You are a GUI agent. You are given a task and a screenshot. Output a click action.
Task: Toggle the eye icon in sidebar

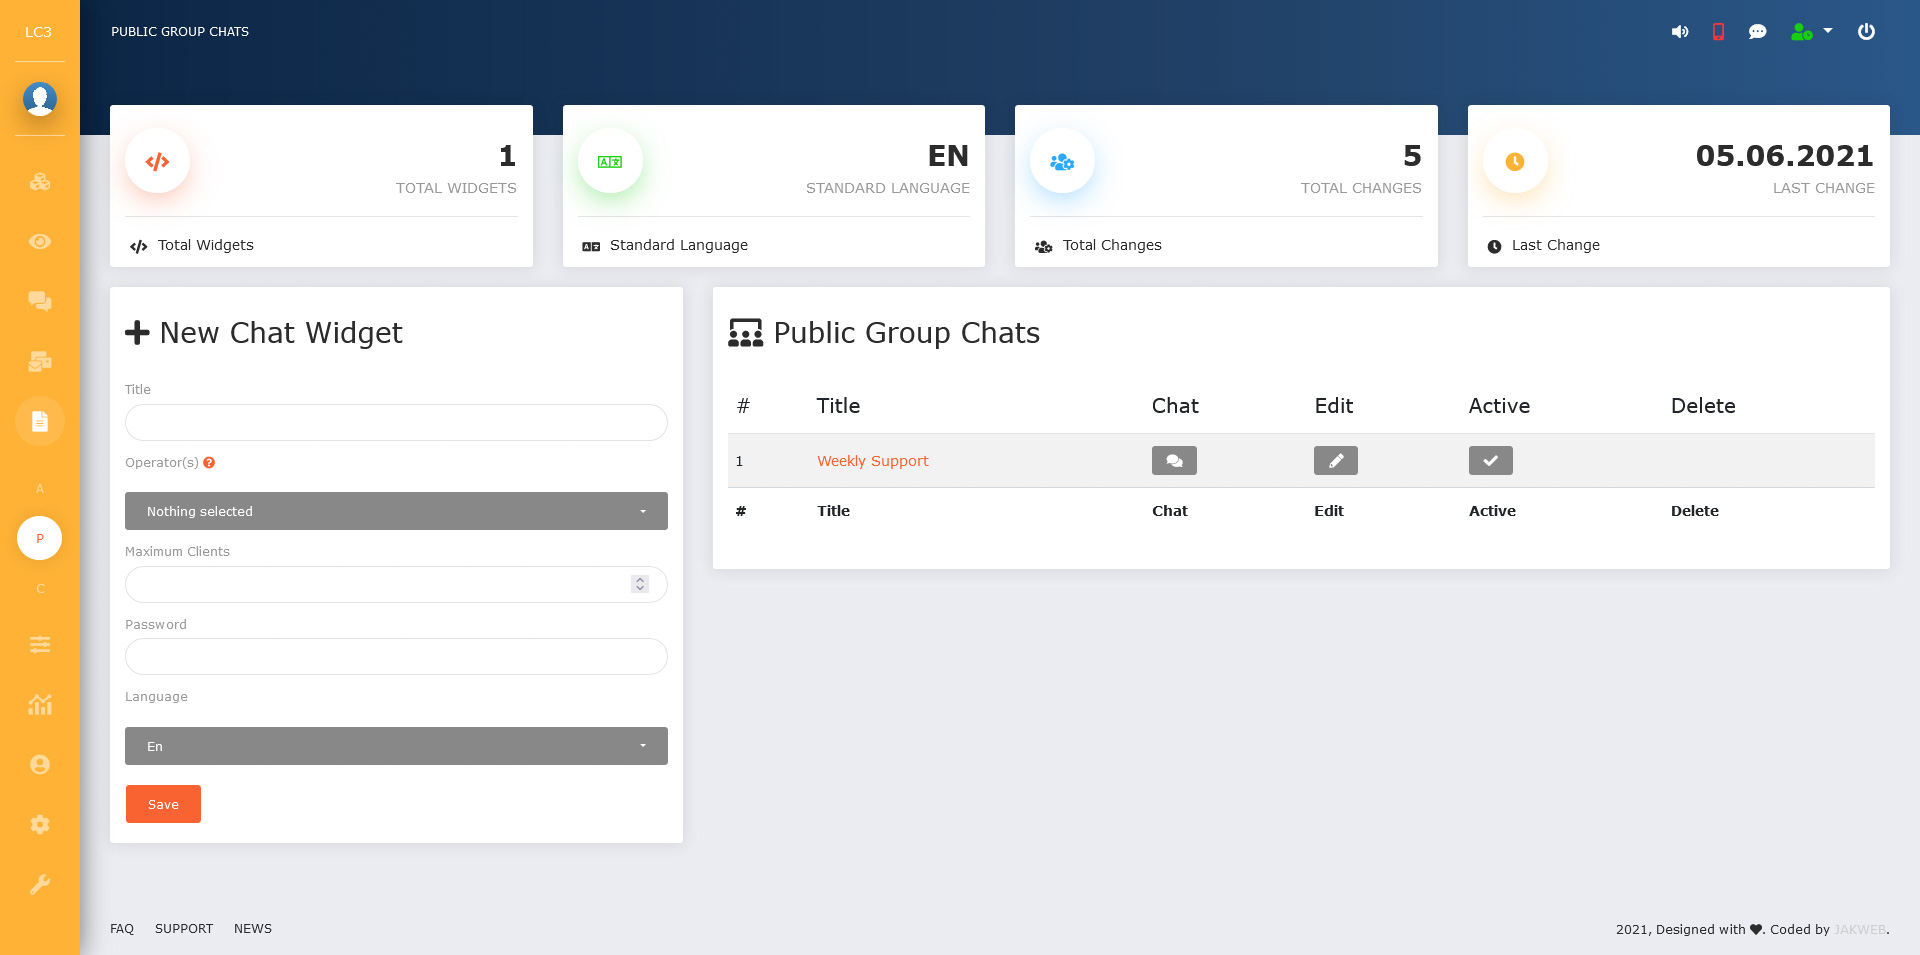pos(40,242)
